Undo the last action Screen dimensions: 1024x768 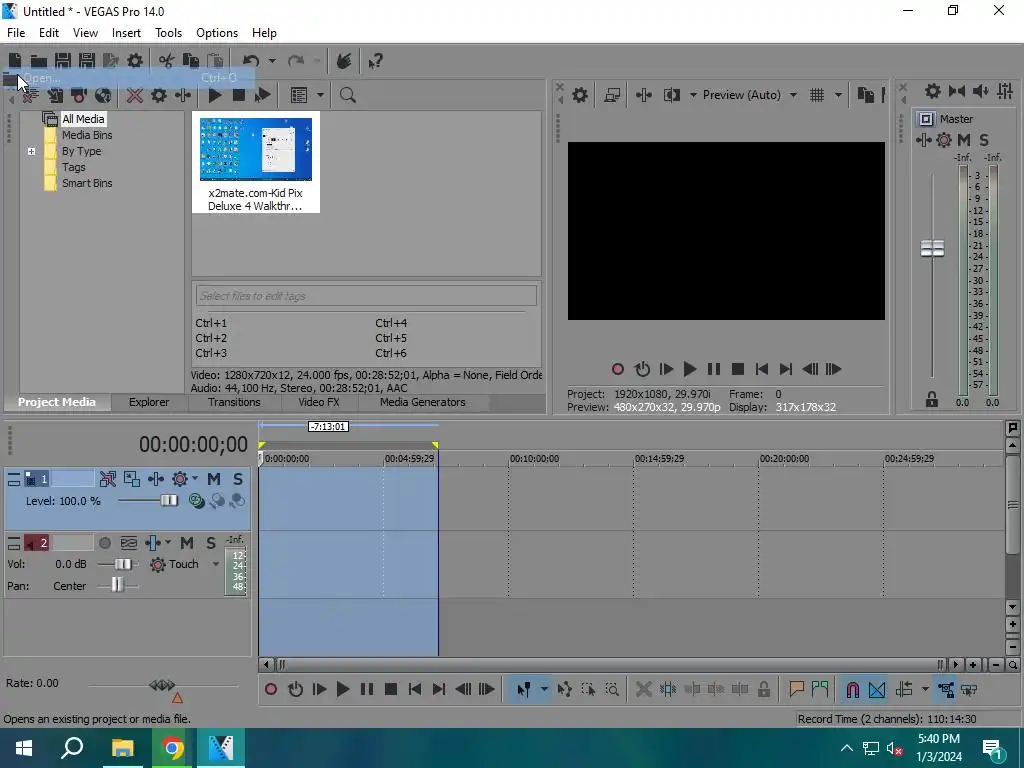pos(251,61)
